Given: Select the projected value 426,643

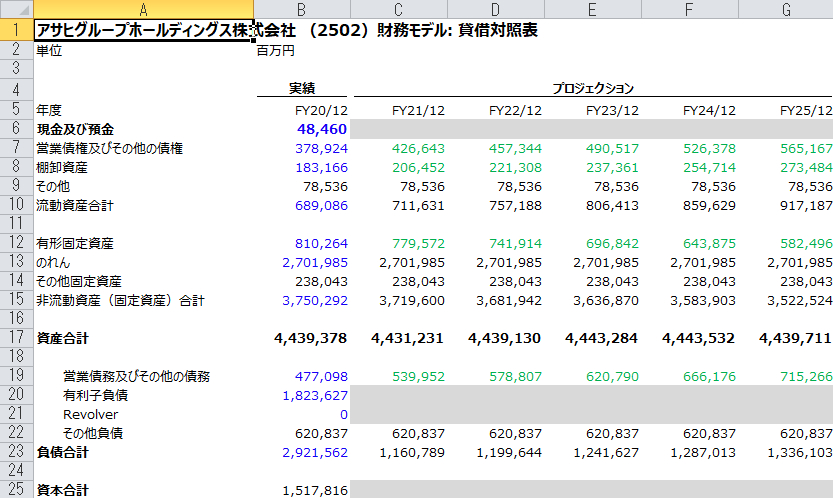Looking at the screenshot, I should (418, 148).
